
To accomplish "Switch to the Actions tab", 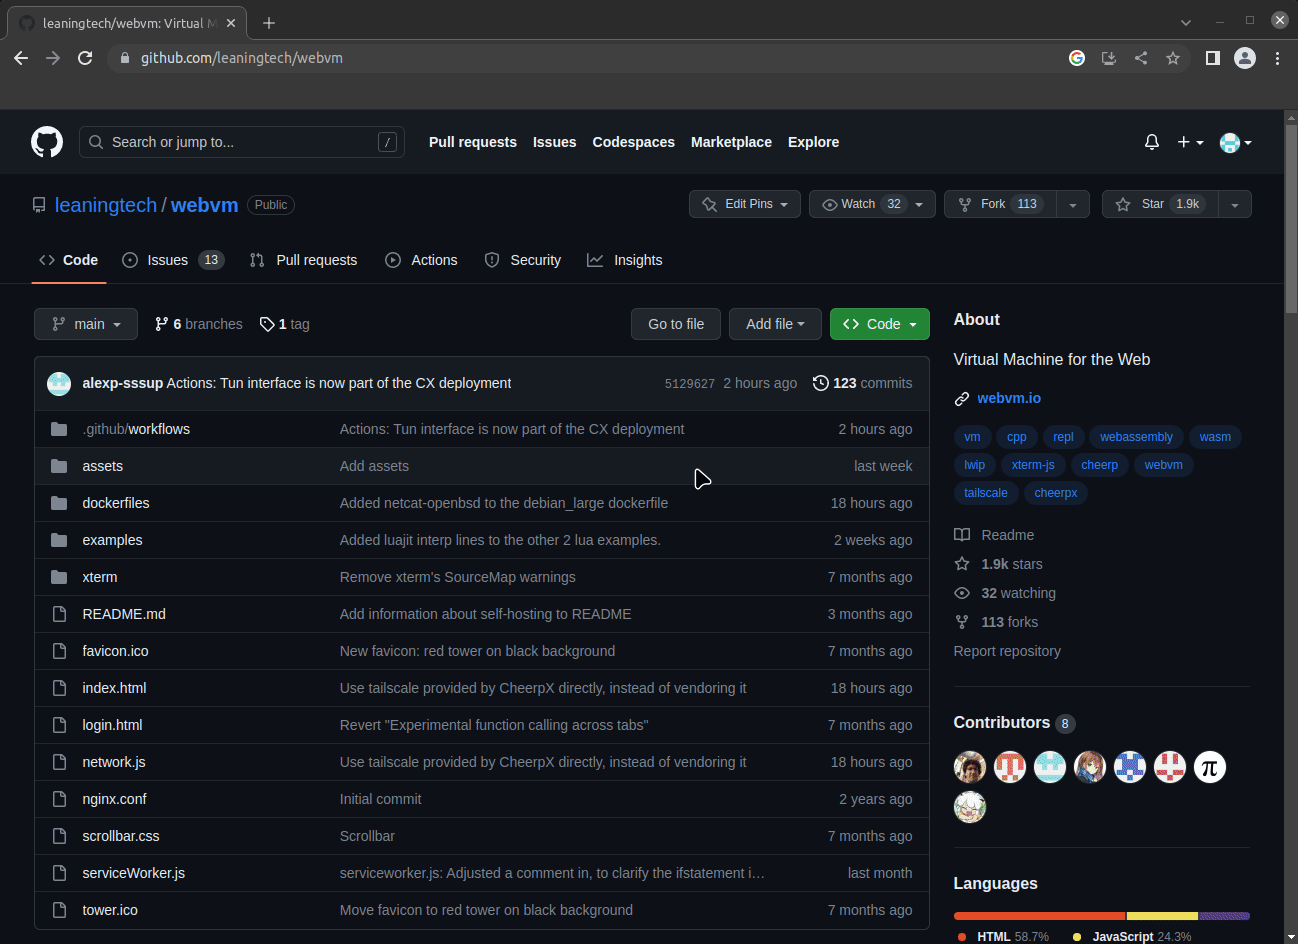I will click(421, 260).
